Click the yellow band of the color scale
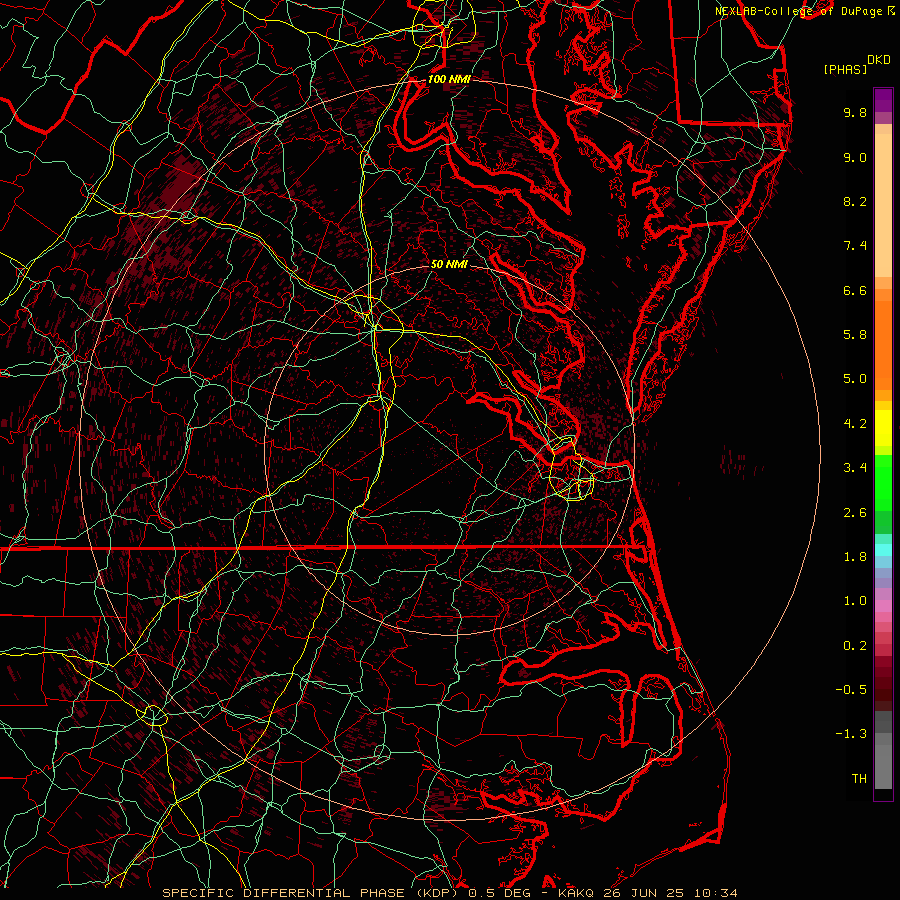Screen dimensions: 900x900 tap(883, 428)
